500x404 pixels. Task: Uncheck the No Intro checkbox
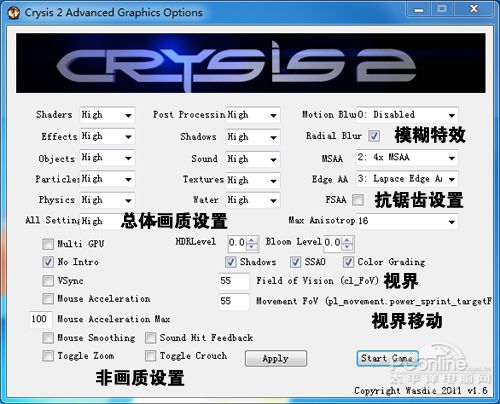point(48,262)
